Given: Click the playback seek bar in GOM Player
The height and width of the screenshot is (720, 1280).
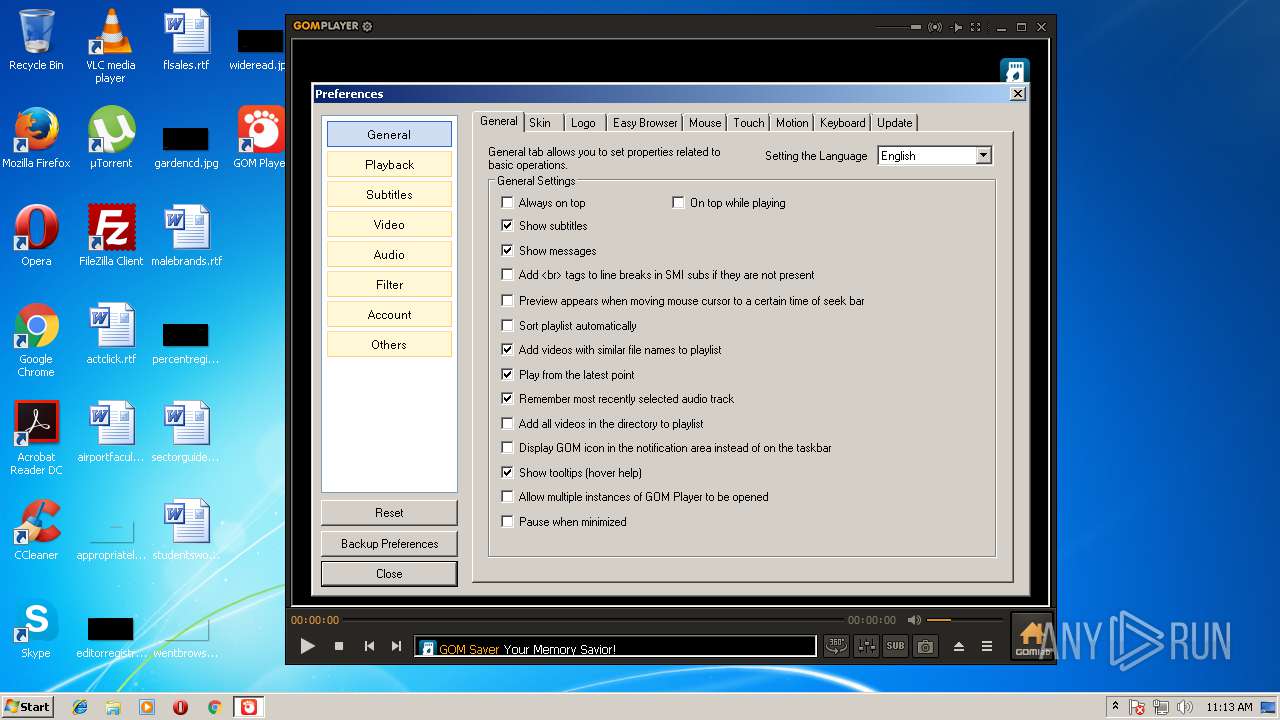Looking at the screenshot, I should (x=594, y=620).
